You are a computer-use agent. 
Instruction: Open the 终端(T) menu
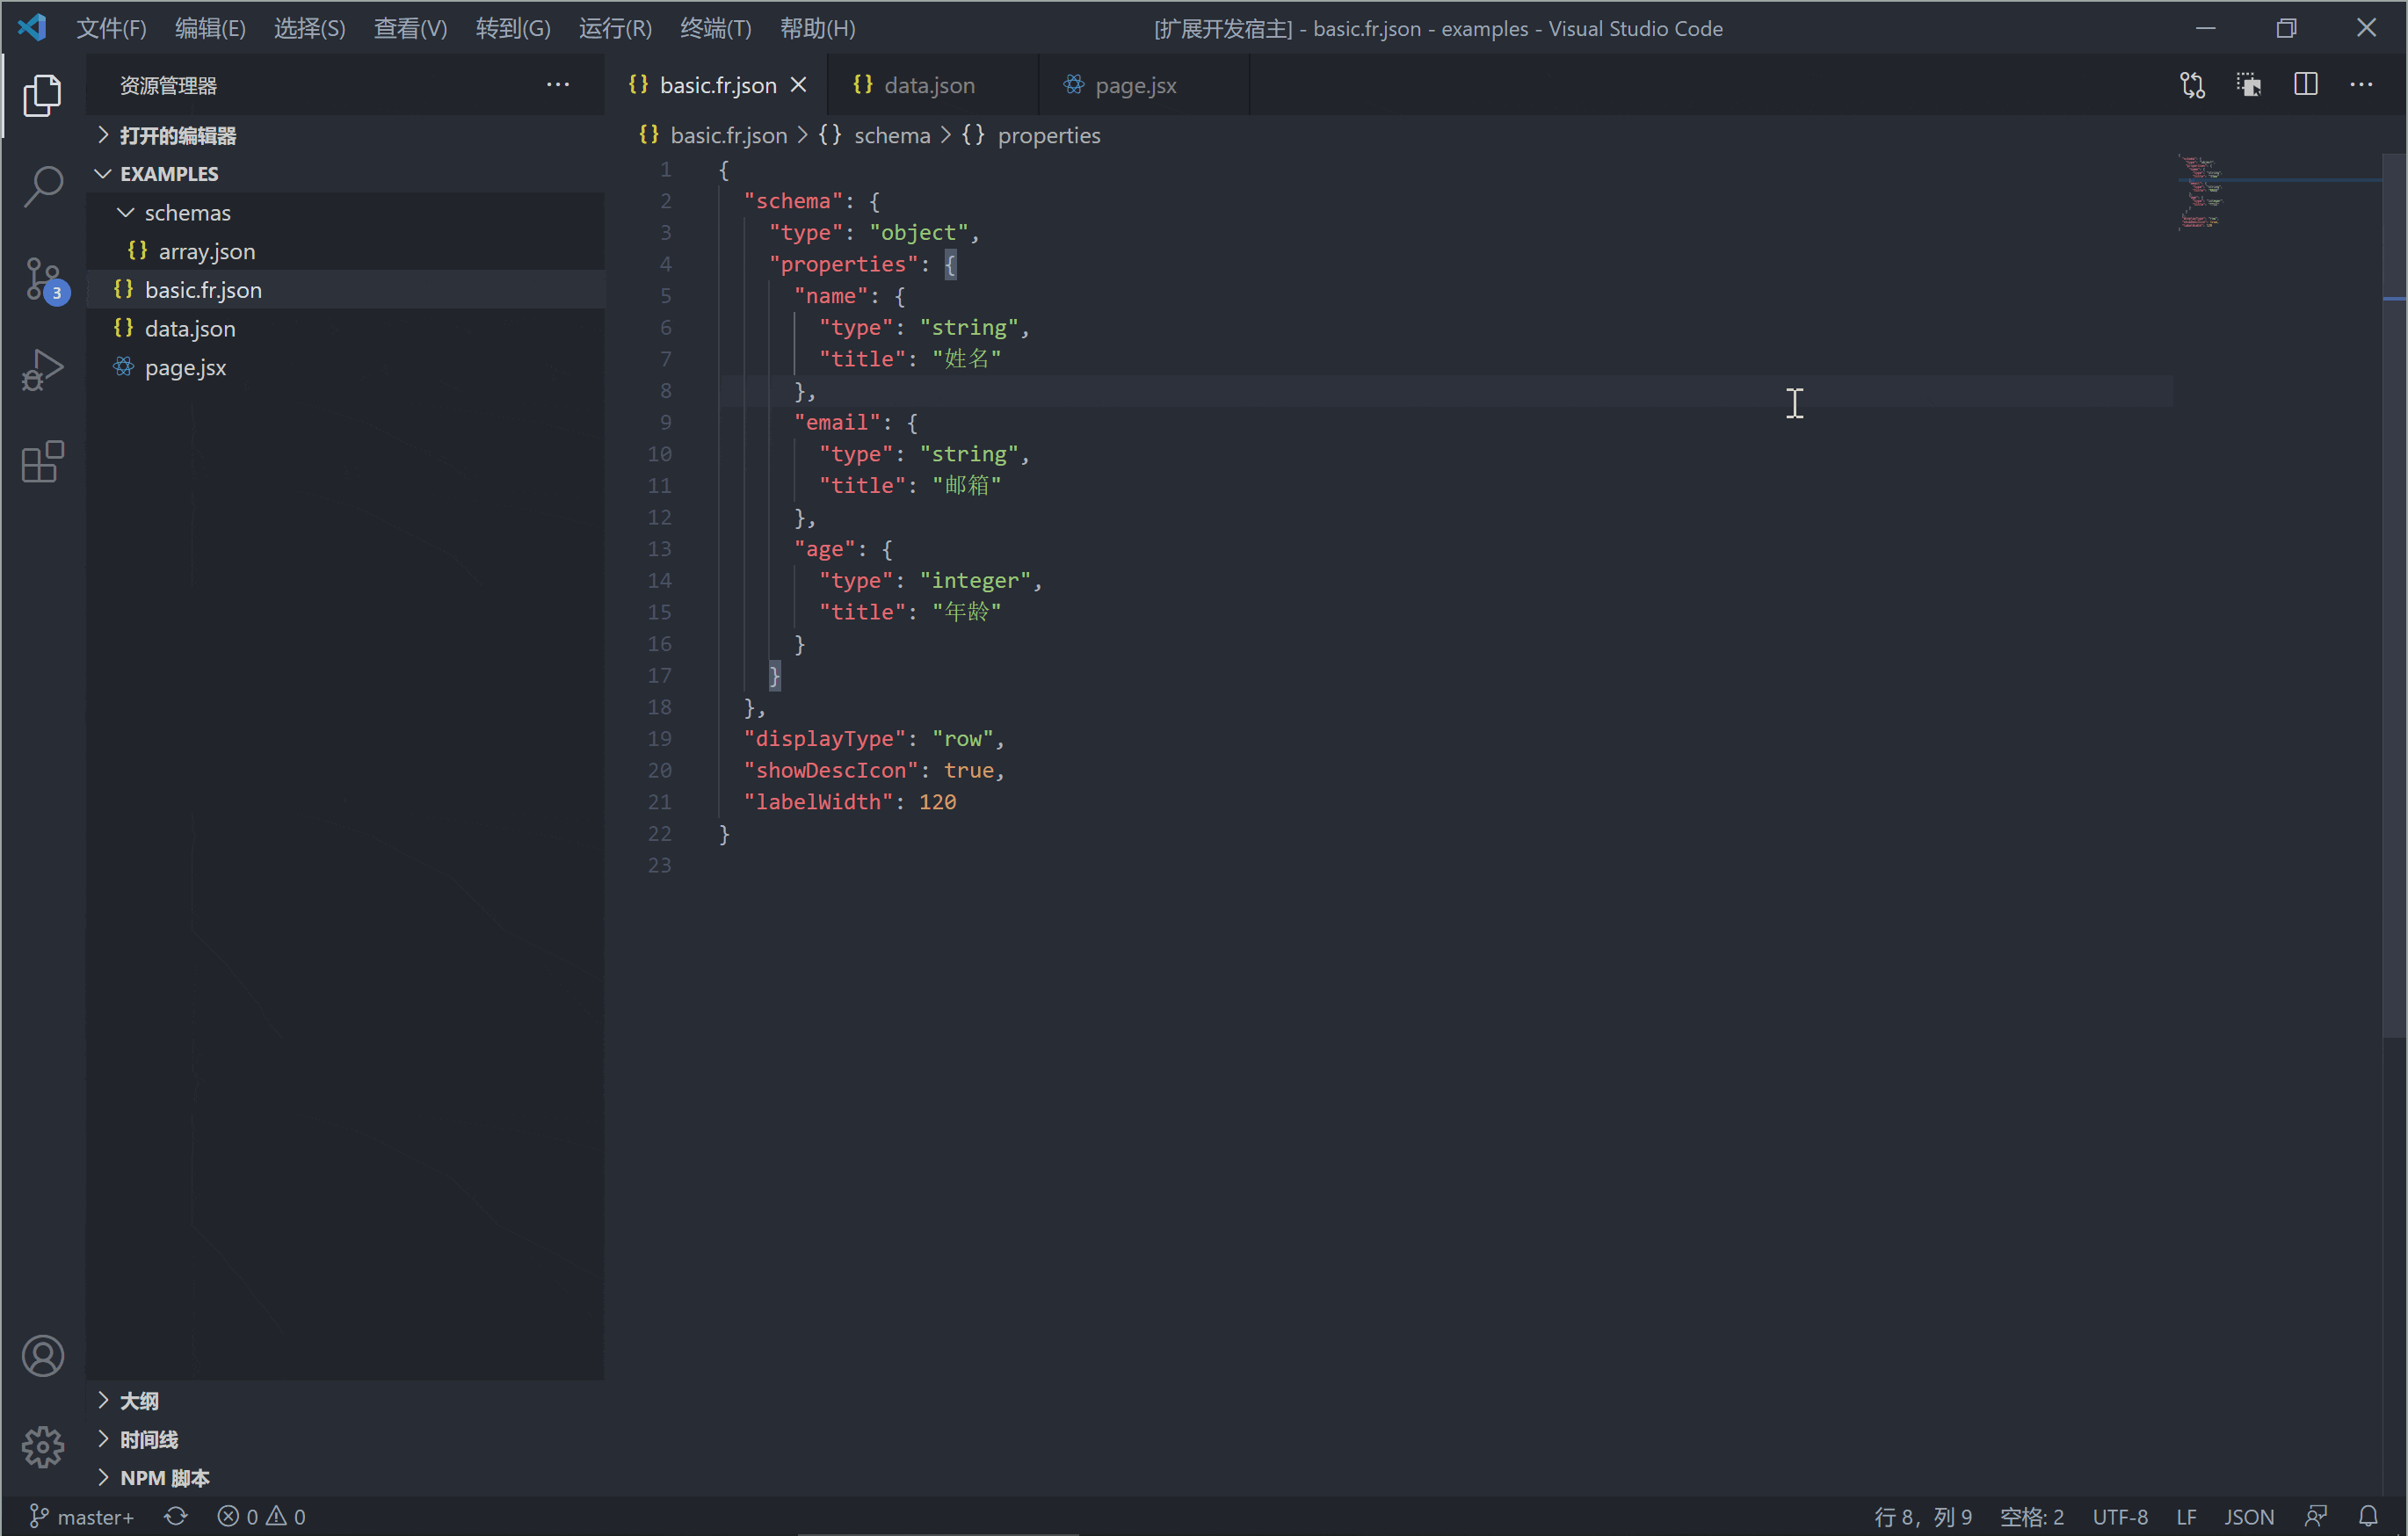pyautogui.click(x=715, y=28)
